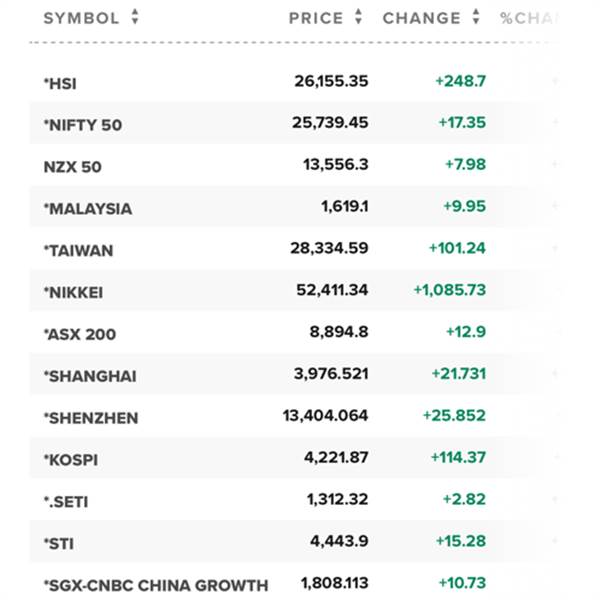Open the NZX 50 index link
The height and width of the screenshot is (600, 600).
[74, 166]
